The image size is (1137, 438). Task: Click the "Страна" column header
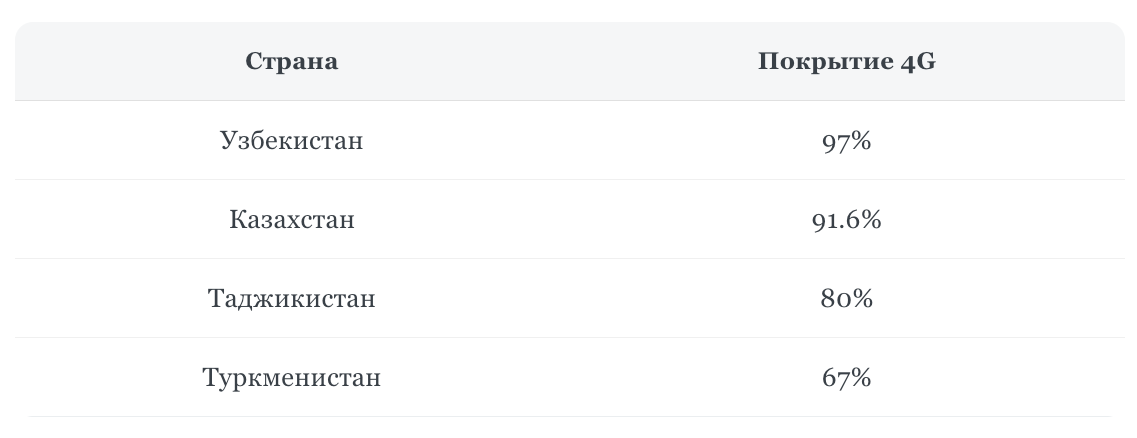point(291,62)
